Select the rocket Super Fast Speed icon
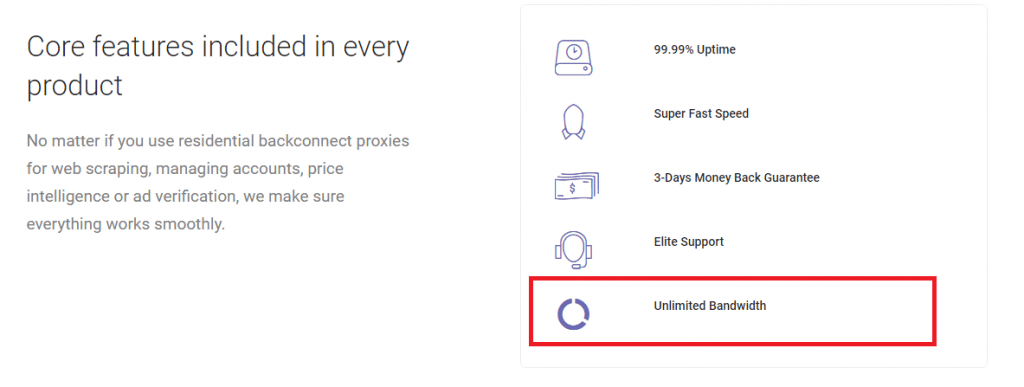The image size is (1024, 387). click(573, 121)
